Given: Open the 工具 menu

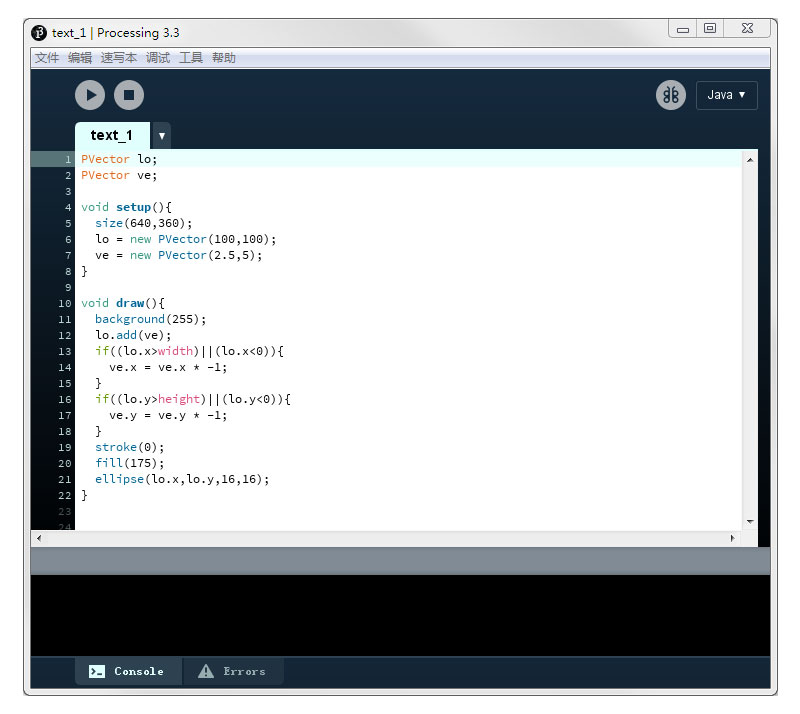Looking at the screenshot, I should (x=191, y=58).
